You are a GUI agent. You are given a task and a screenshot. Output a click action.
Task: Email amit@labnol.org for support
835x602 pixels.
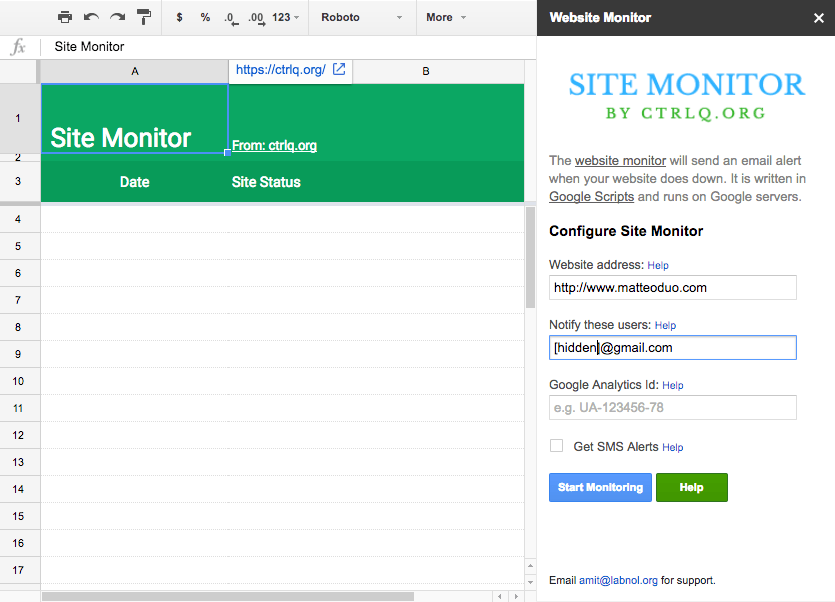618,580
